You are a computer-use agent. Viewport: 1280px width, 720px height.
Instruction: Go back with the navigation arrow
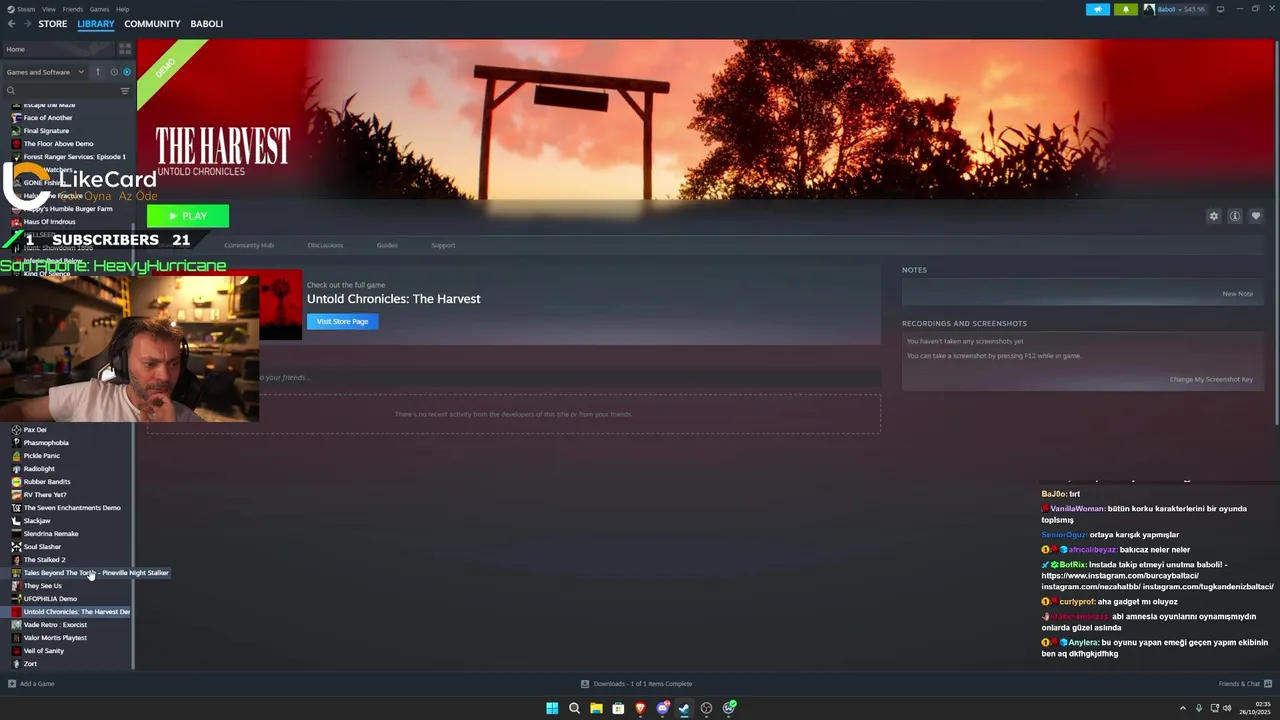tap(11, 24)
